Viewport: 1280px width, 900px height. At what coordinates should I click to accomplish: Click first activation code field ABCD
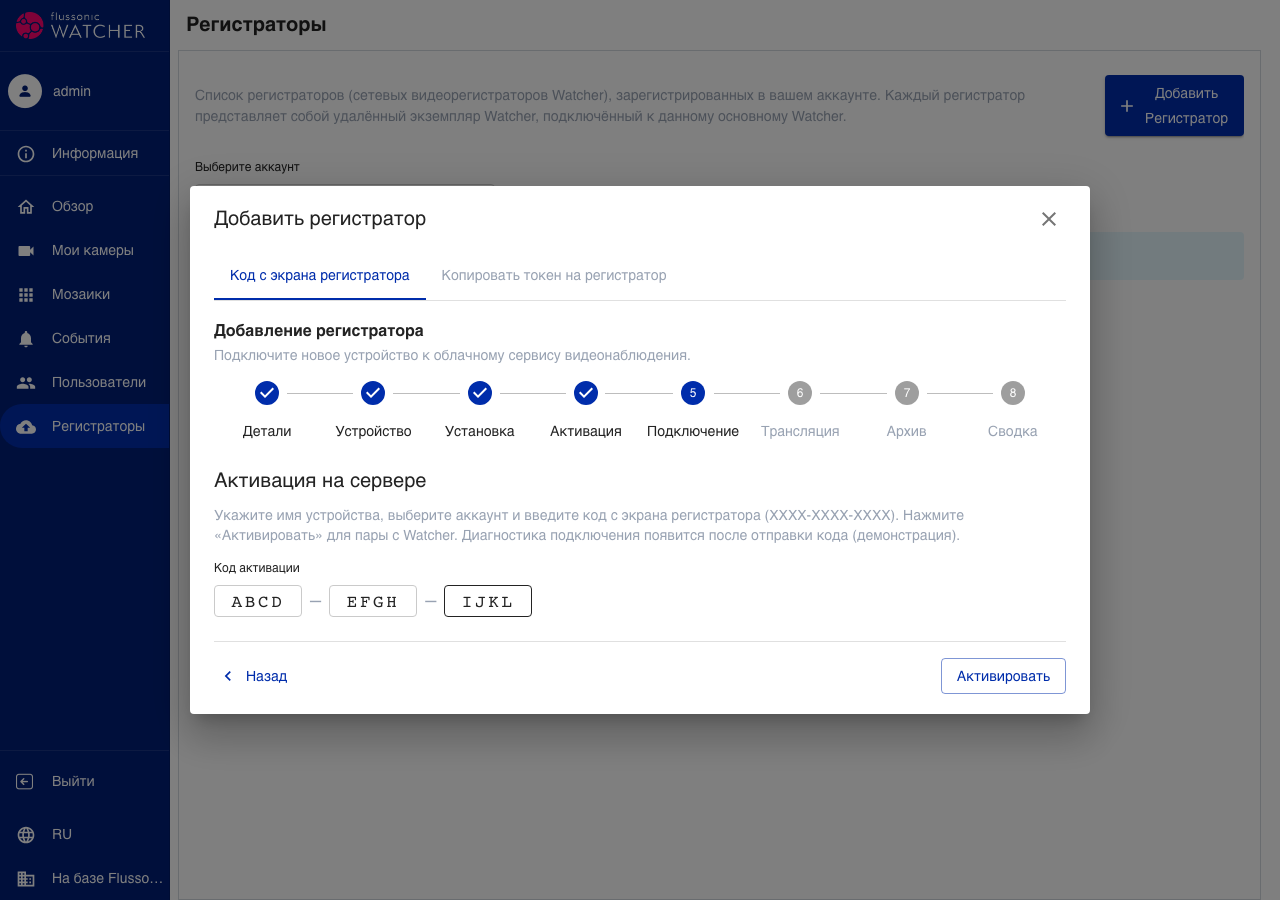pos(258,601)
